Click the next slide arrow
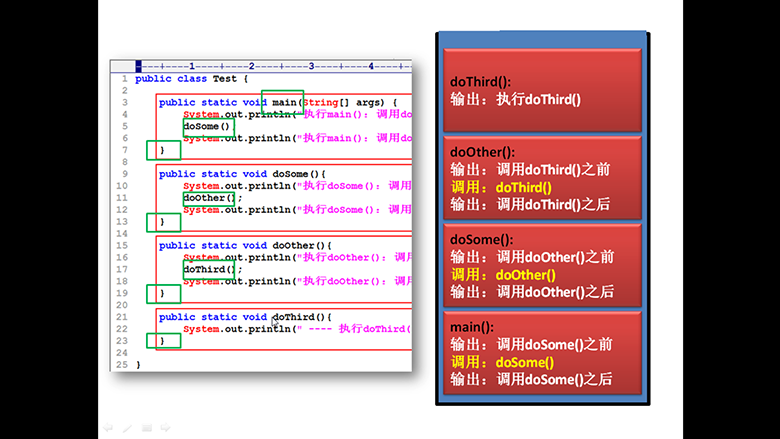Viewport: 780px width, 439px height. click(166, 428)
